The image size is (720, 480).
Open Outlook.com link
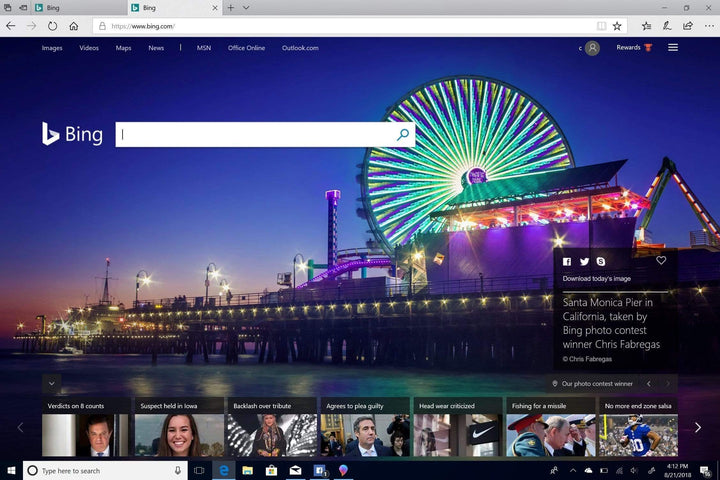[300, 48]
